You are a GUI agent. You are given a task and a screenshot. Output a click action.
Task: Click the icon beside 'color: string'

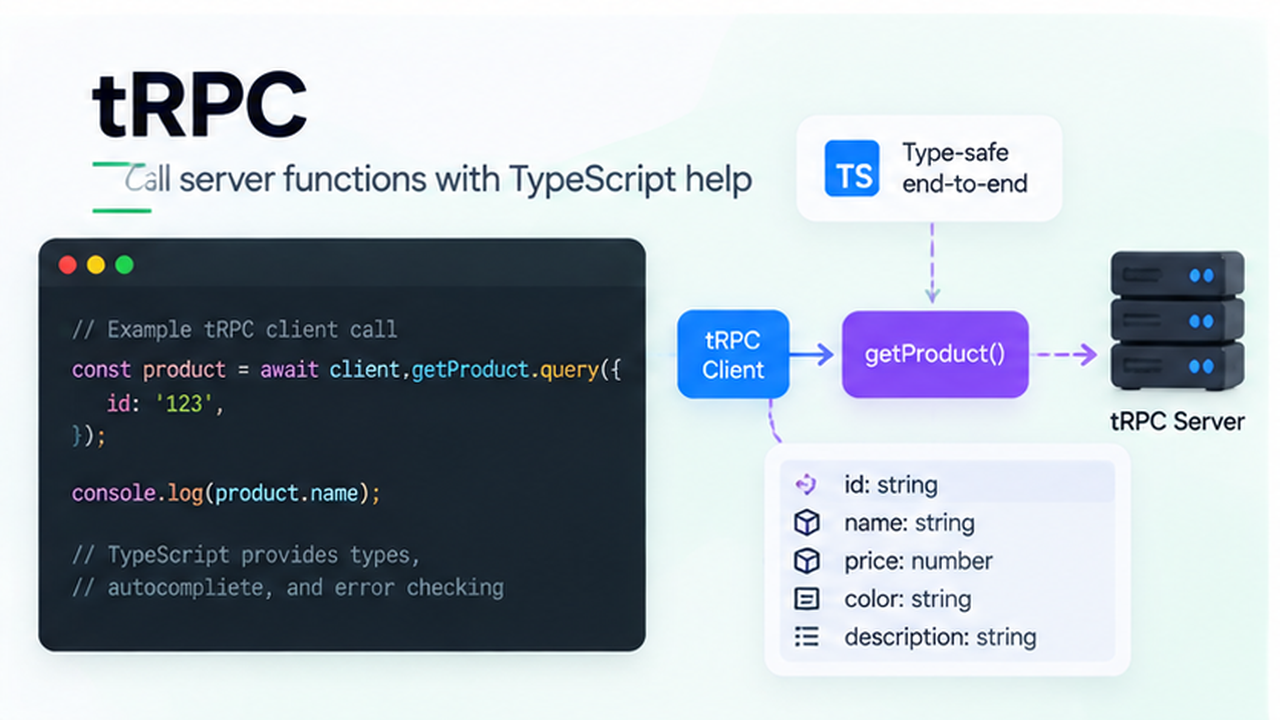click(806, 599)
